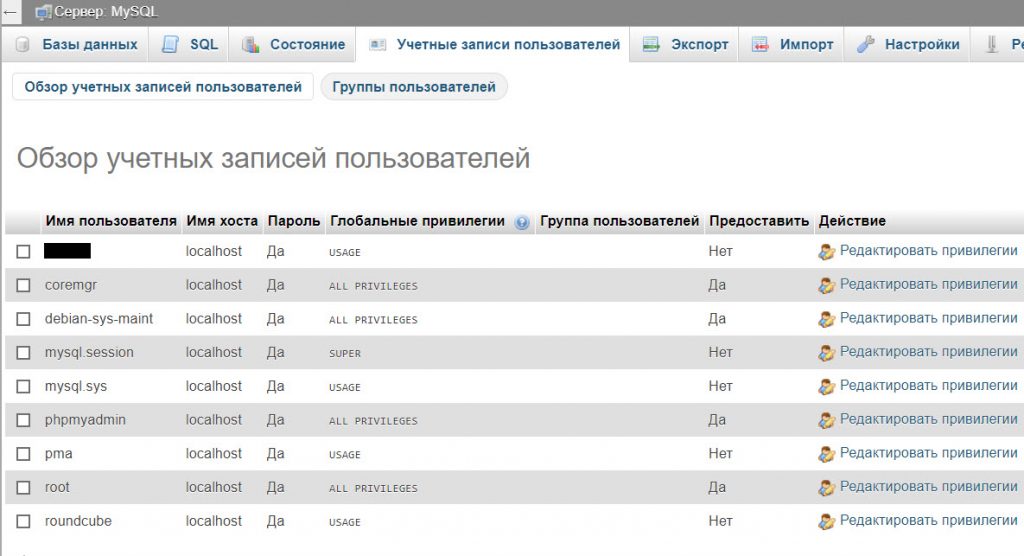
Task: Click the Учетные записи пользователей tab icon
Action: (377, 44)
